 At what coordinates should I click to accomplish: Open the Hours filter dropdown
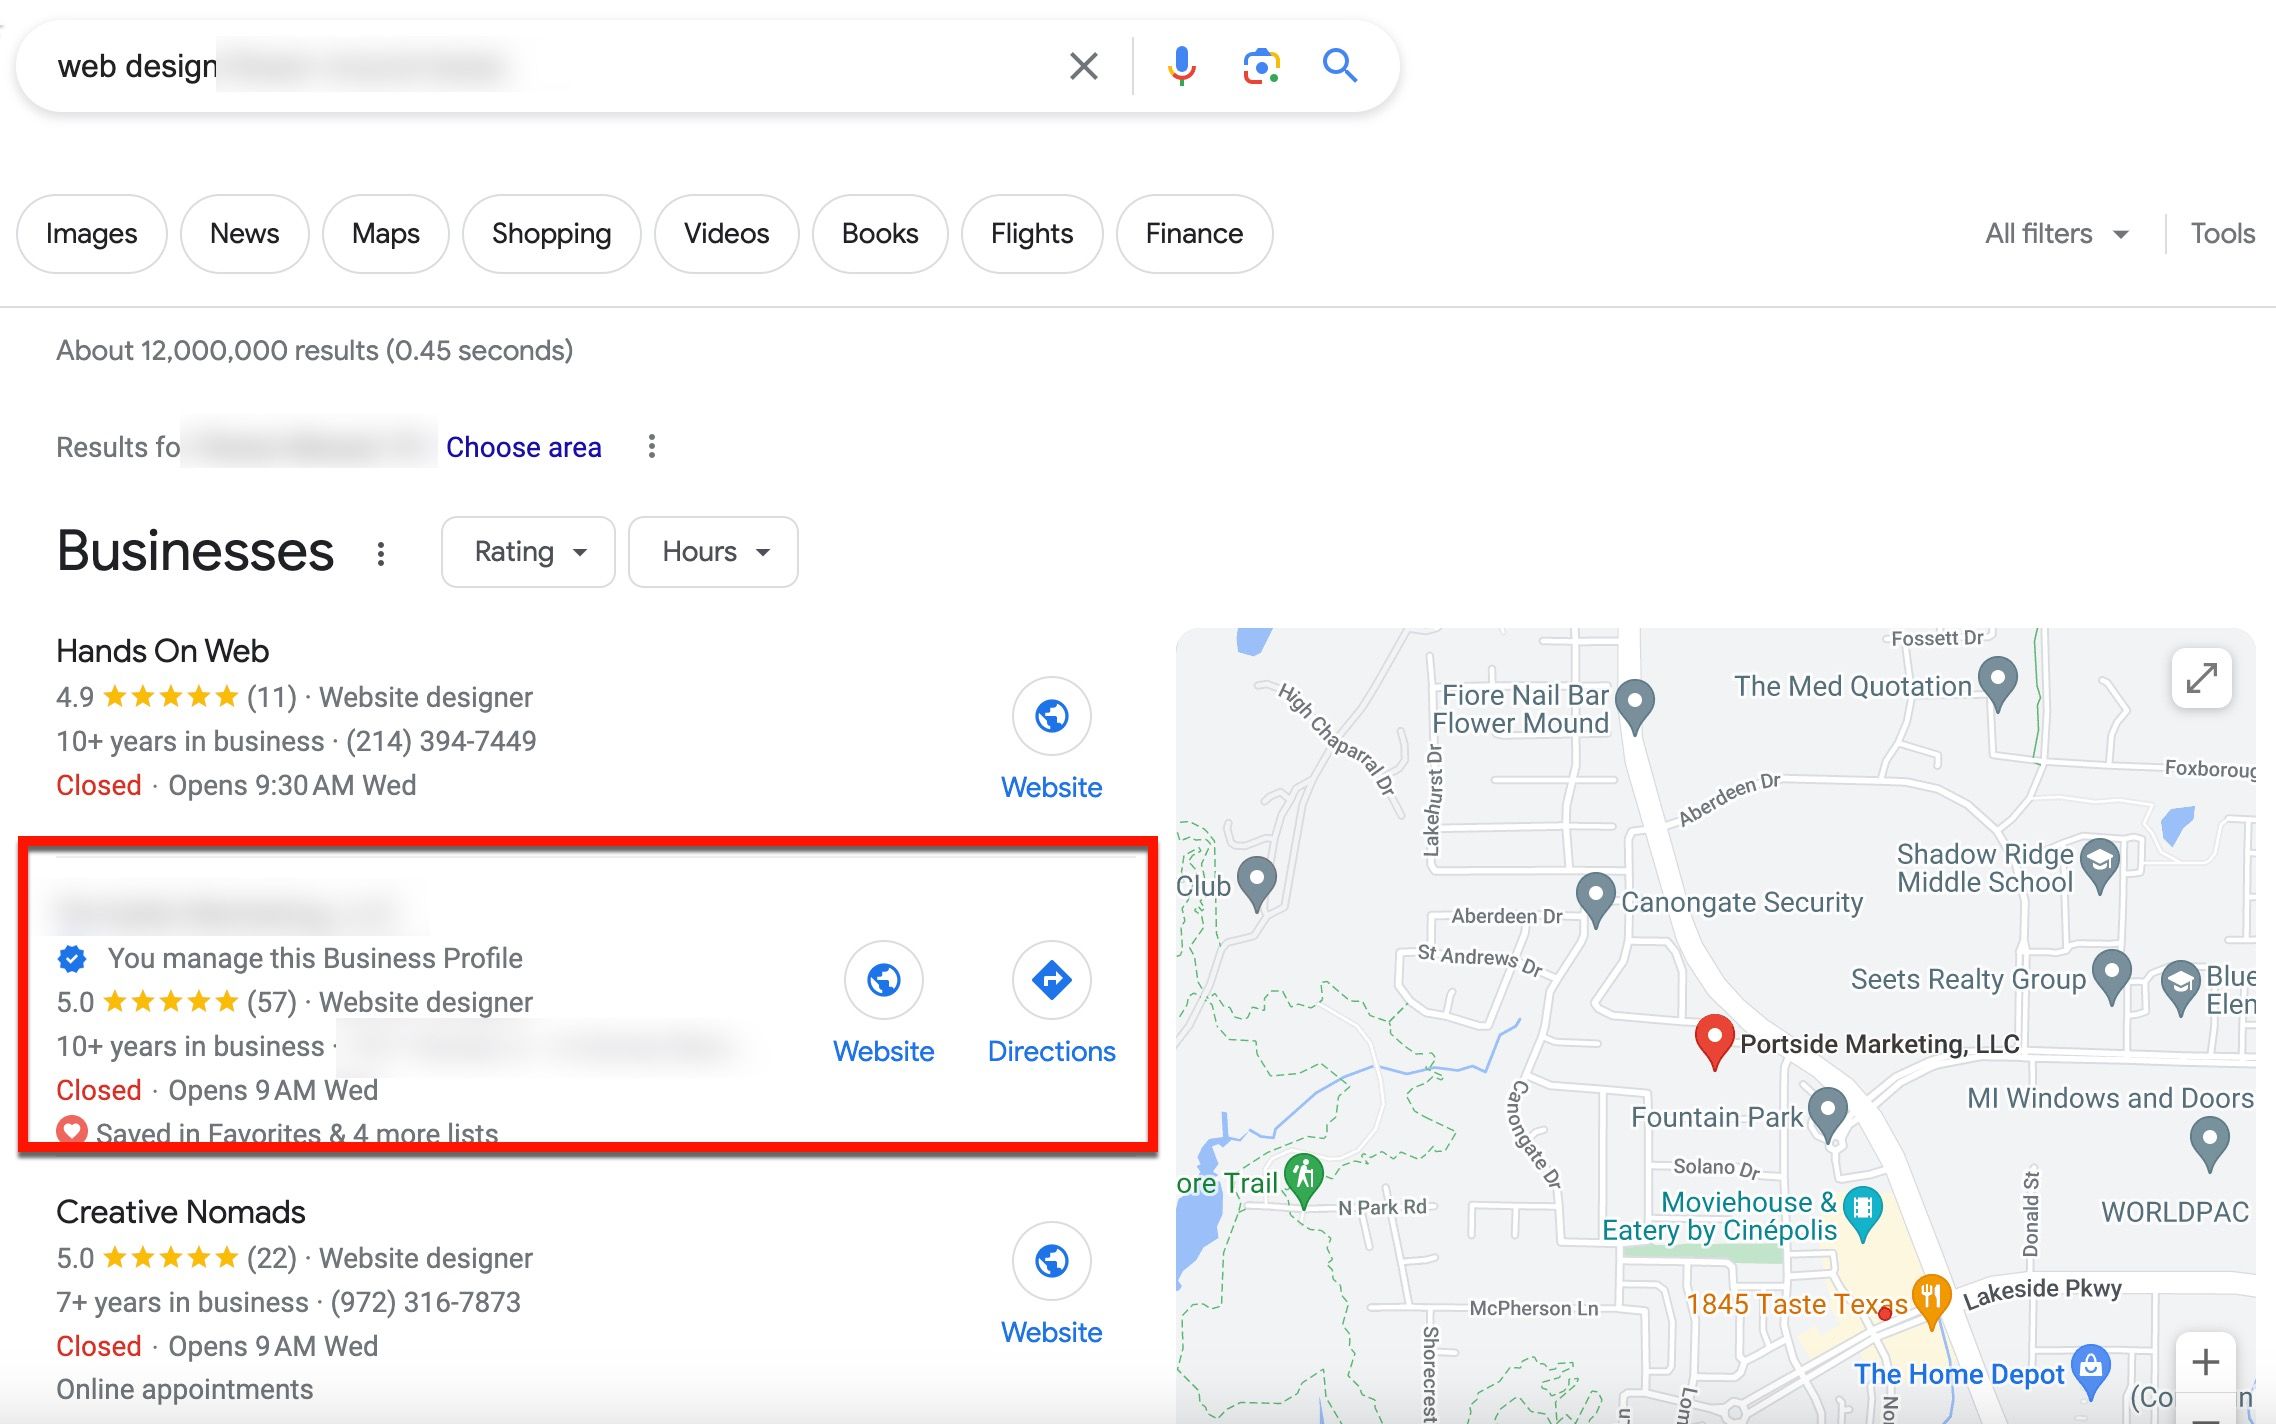(713, 552)
